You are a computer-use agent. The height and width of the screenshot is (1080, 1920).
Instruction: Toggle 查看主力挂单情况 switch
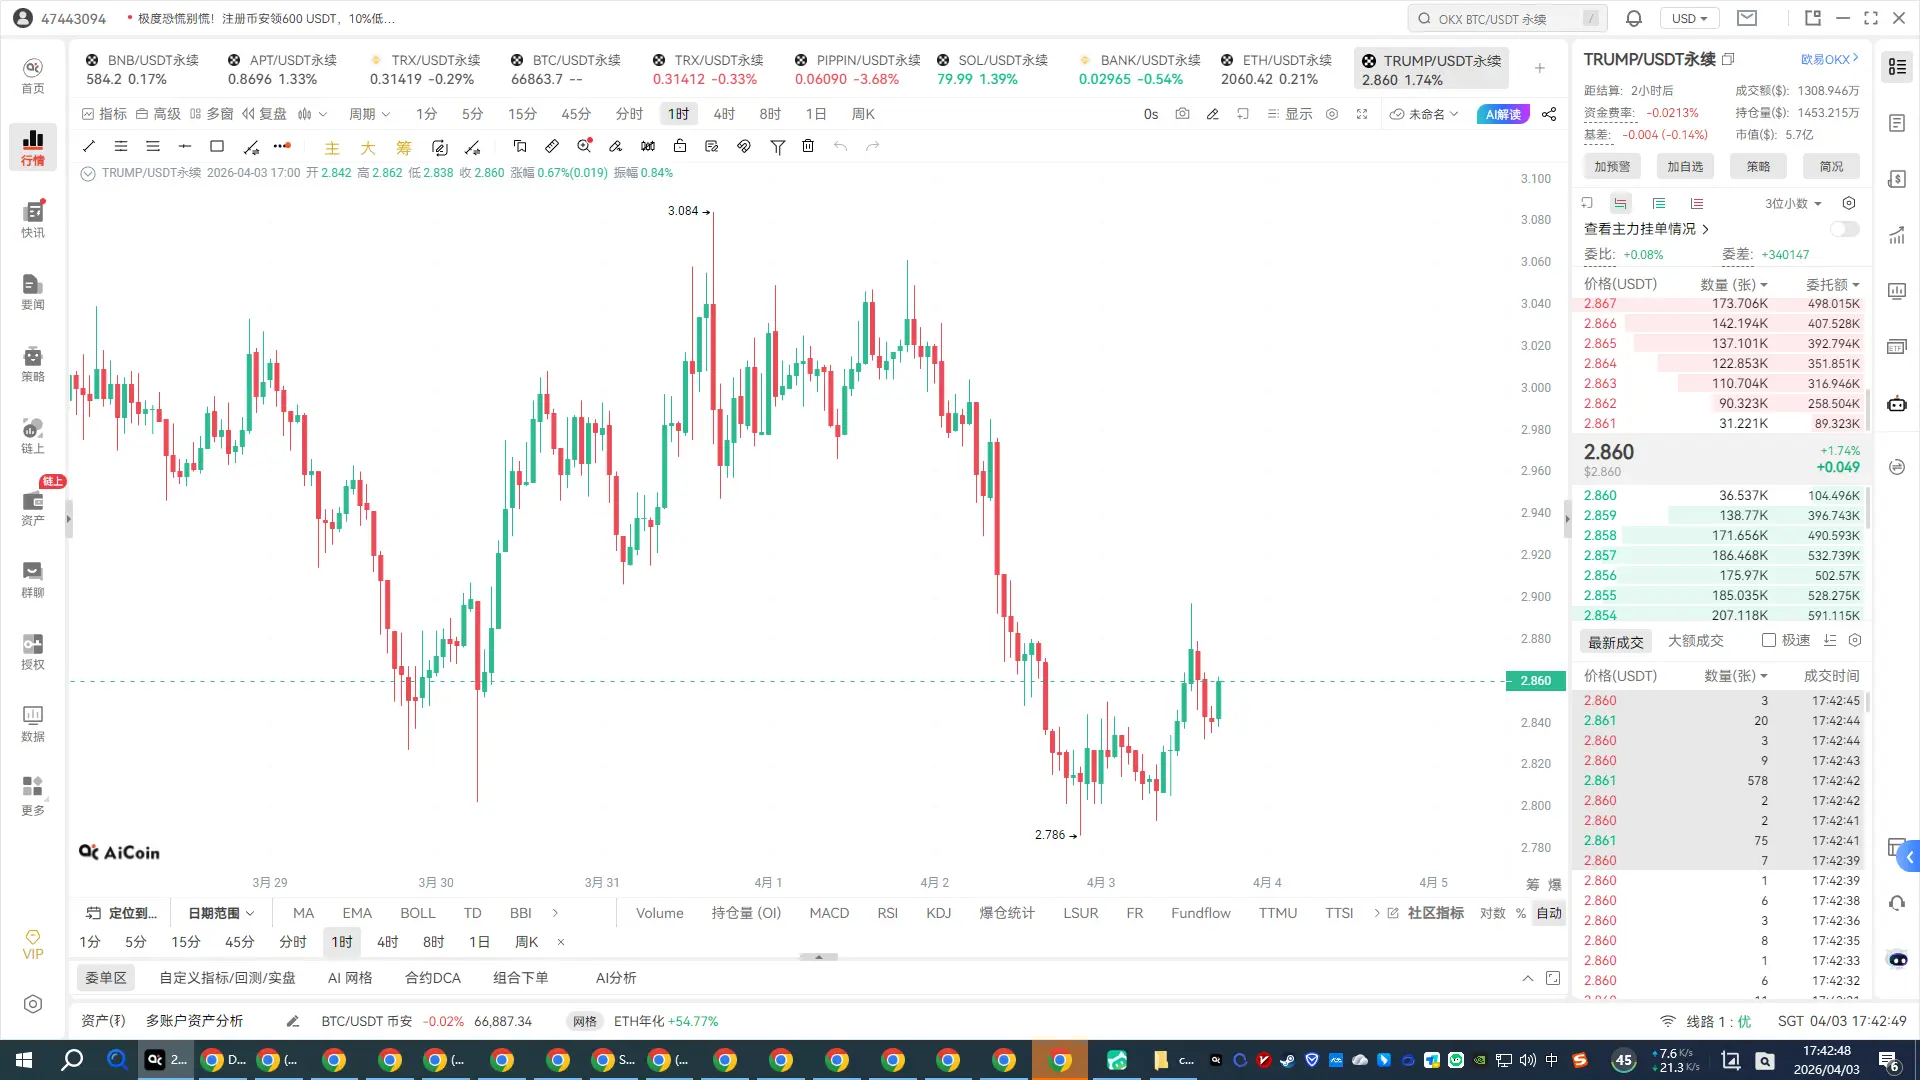click(x=1844, y=229)
